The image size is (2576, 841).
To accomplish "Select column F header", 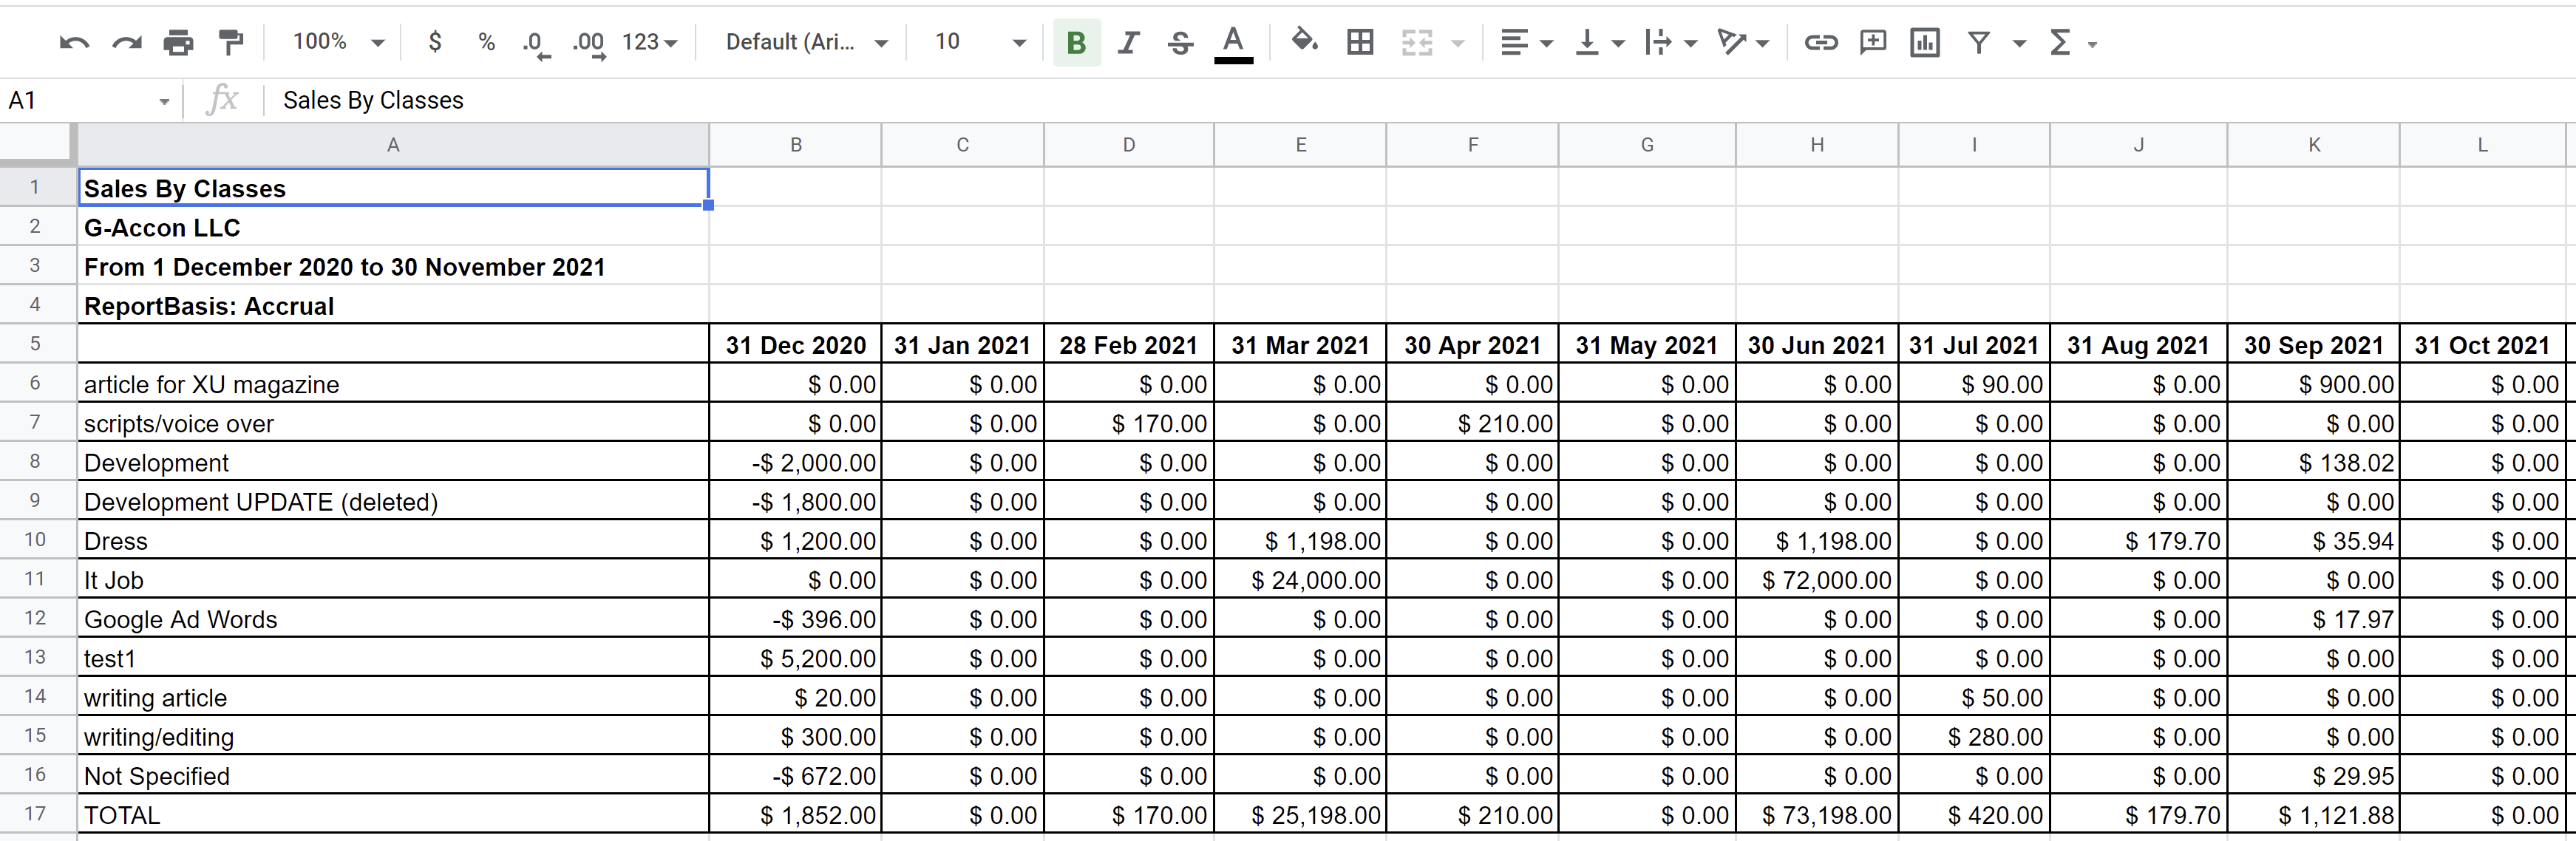I will (x=1473, y=145).
